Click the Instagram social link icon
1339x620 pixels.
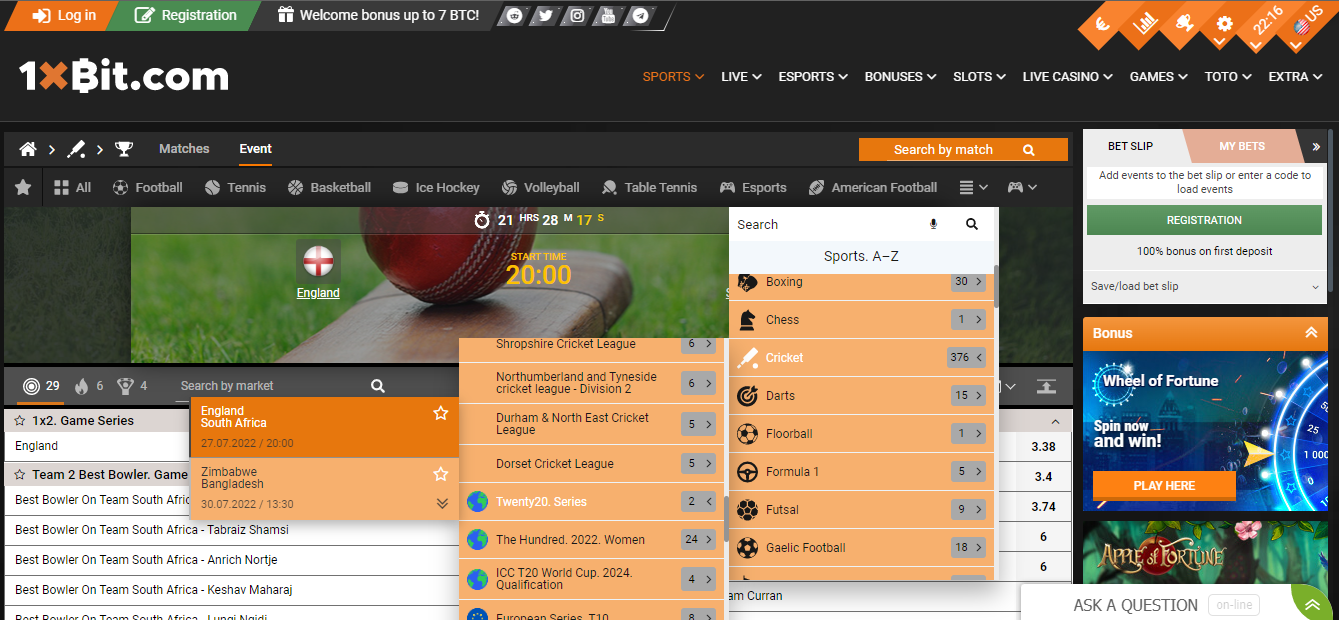coord(577,16)
